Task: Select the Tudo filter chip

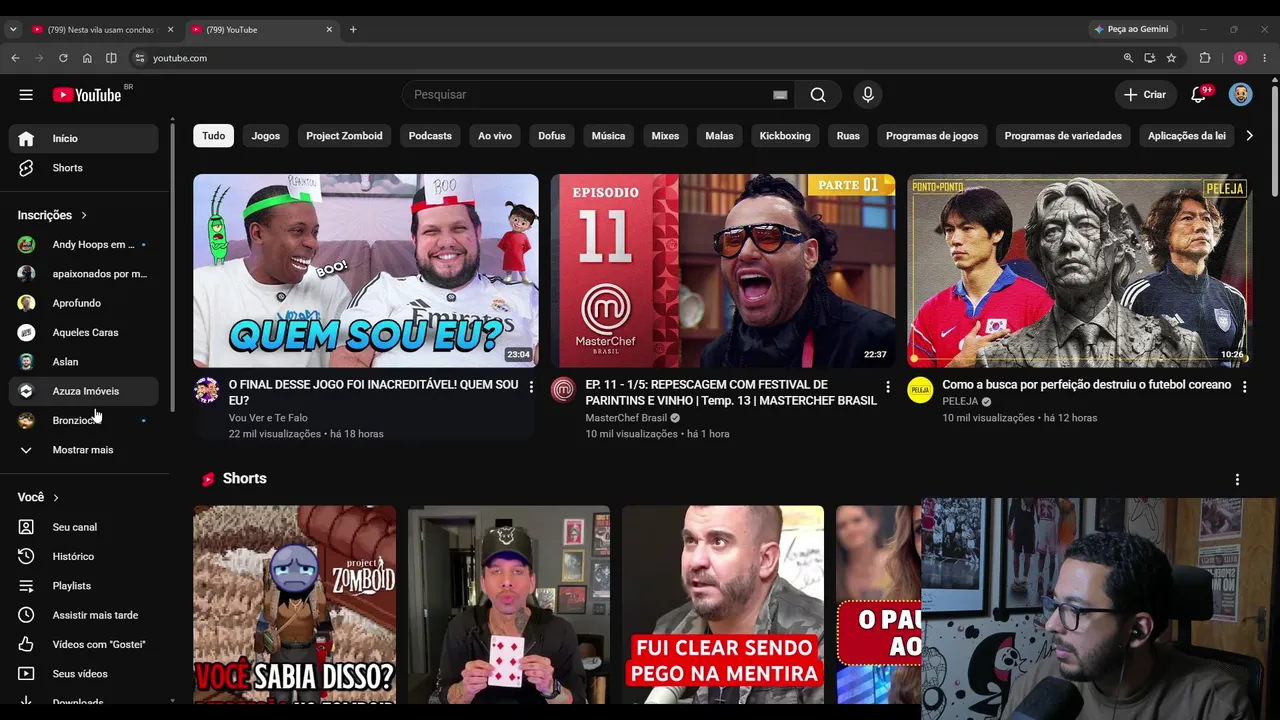Action: coord(214,136)
